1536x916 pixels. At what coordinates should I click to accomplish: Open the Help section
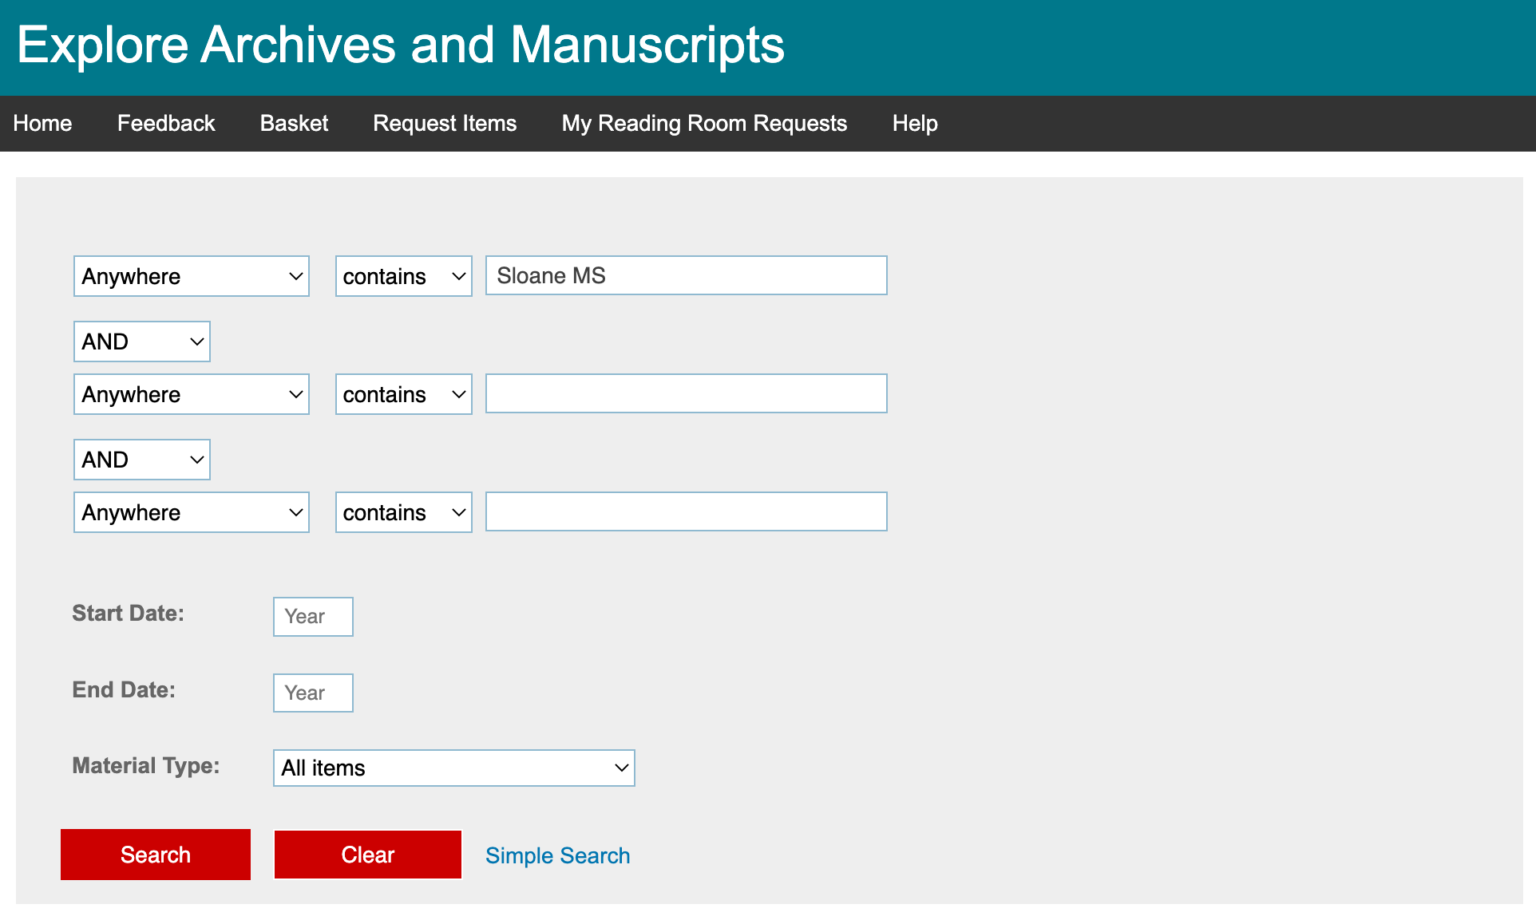click(914, 123)
